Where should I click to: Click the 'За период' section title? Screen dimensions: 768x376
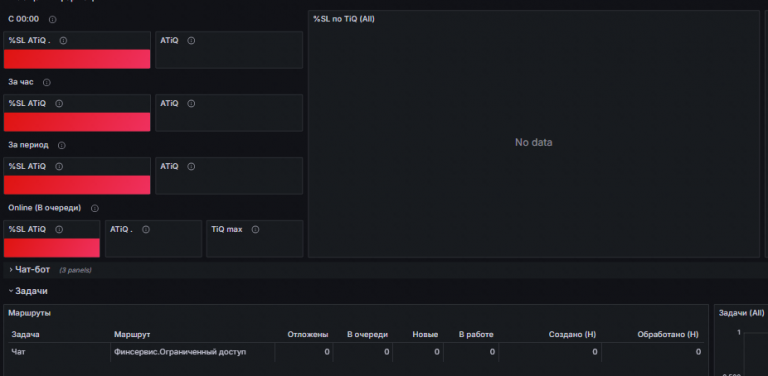pyautogui.click(x=28, y=145)
